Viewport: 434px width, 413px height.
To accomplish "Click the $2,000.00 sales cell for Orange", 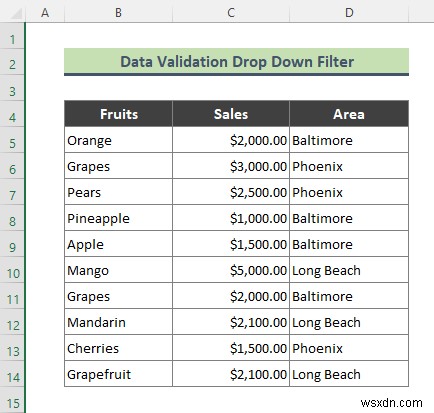I will (x=231, y=140).
